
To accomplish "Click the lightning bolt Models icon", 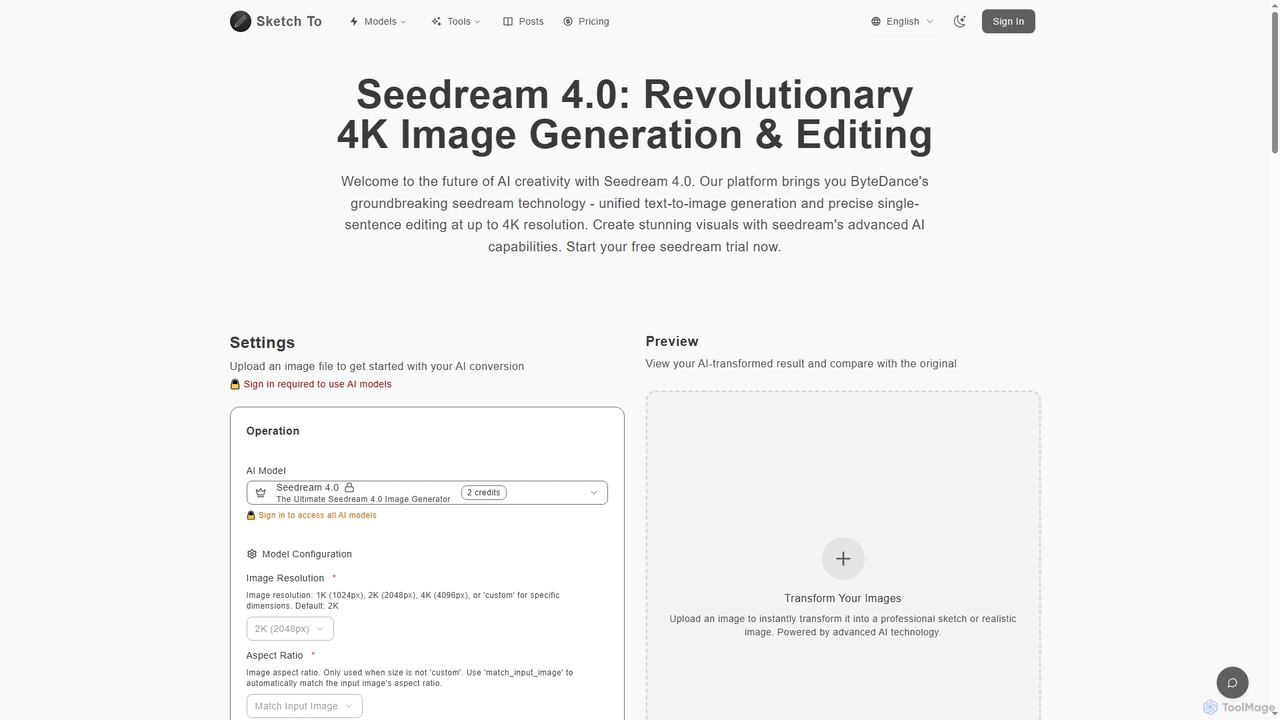I will tap(354, 21).
